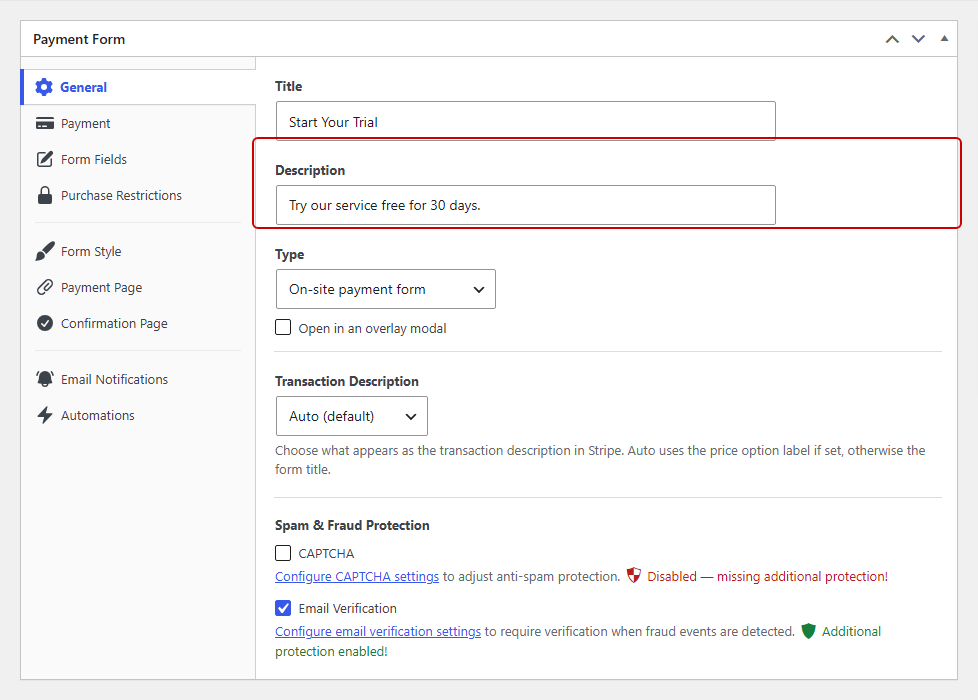Click the Description input field
The image size is (978, 700).
[526, 205]
